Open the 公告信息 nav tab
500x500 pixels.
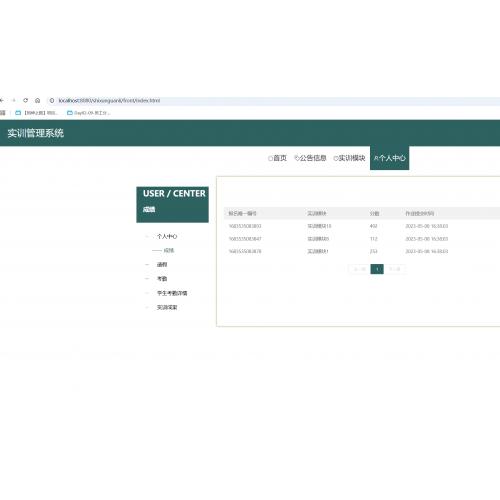[x=310, y=158]
